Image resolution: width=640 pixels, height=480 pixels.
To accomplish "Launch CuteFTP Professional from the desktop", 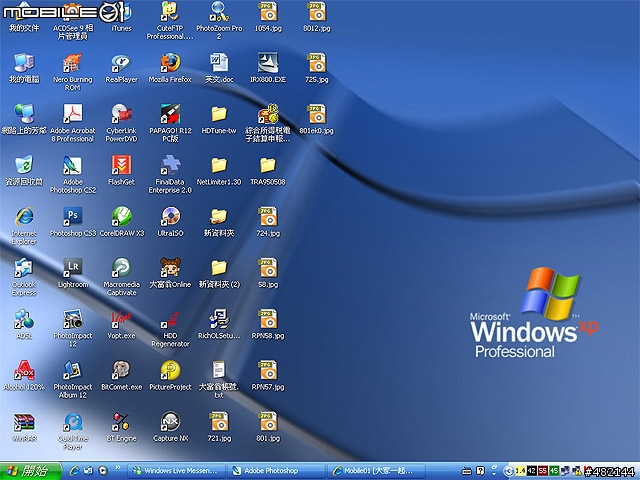I will (170, 20).
